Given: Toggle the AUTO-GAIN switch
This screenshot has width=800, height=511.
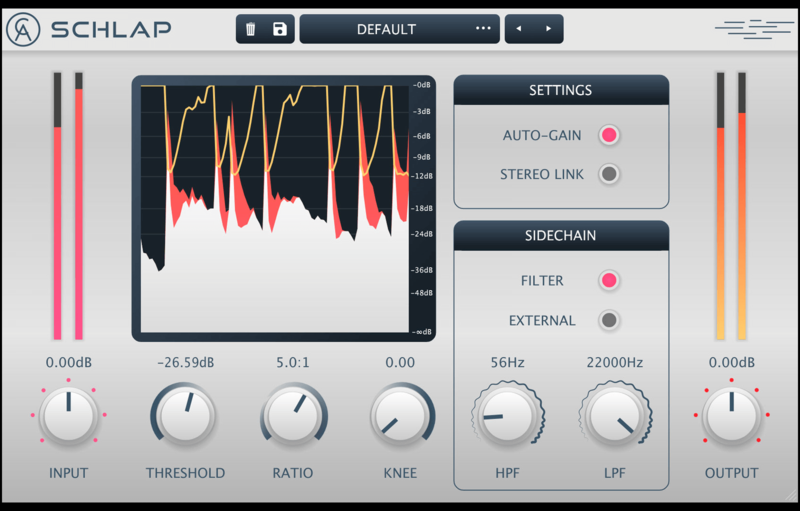Looking at the screenshot, I should 609,135.
